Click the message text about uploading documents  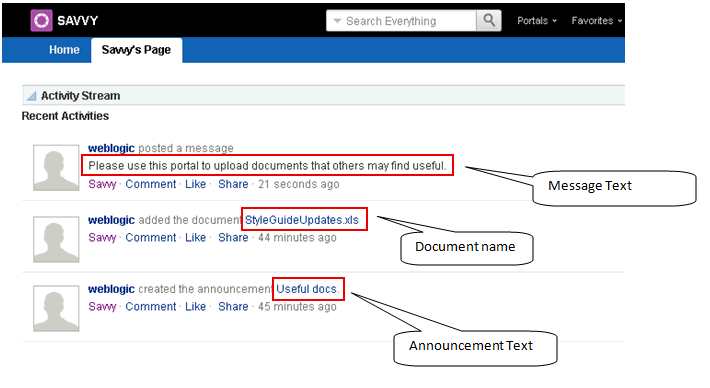point(267,166)
